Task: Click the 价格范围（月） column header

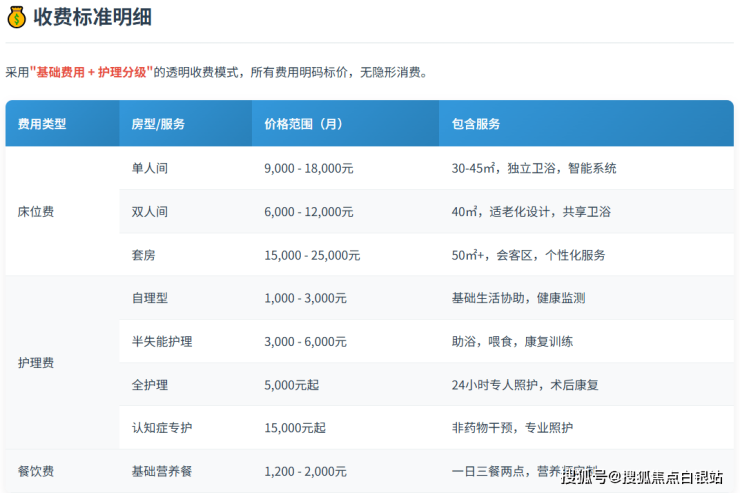Action: coord(304,124)
